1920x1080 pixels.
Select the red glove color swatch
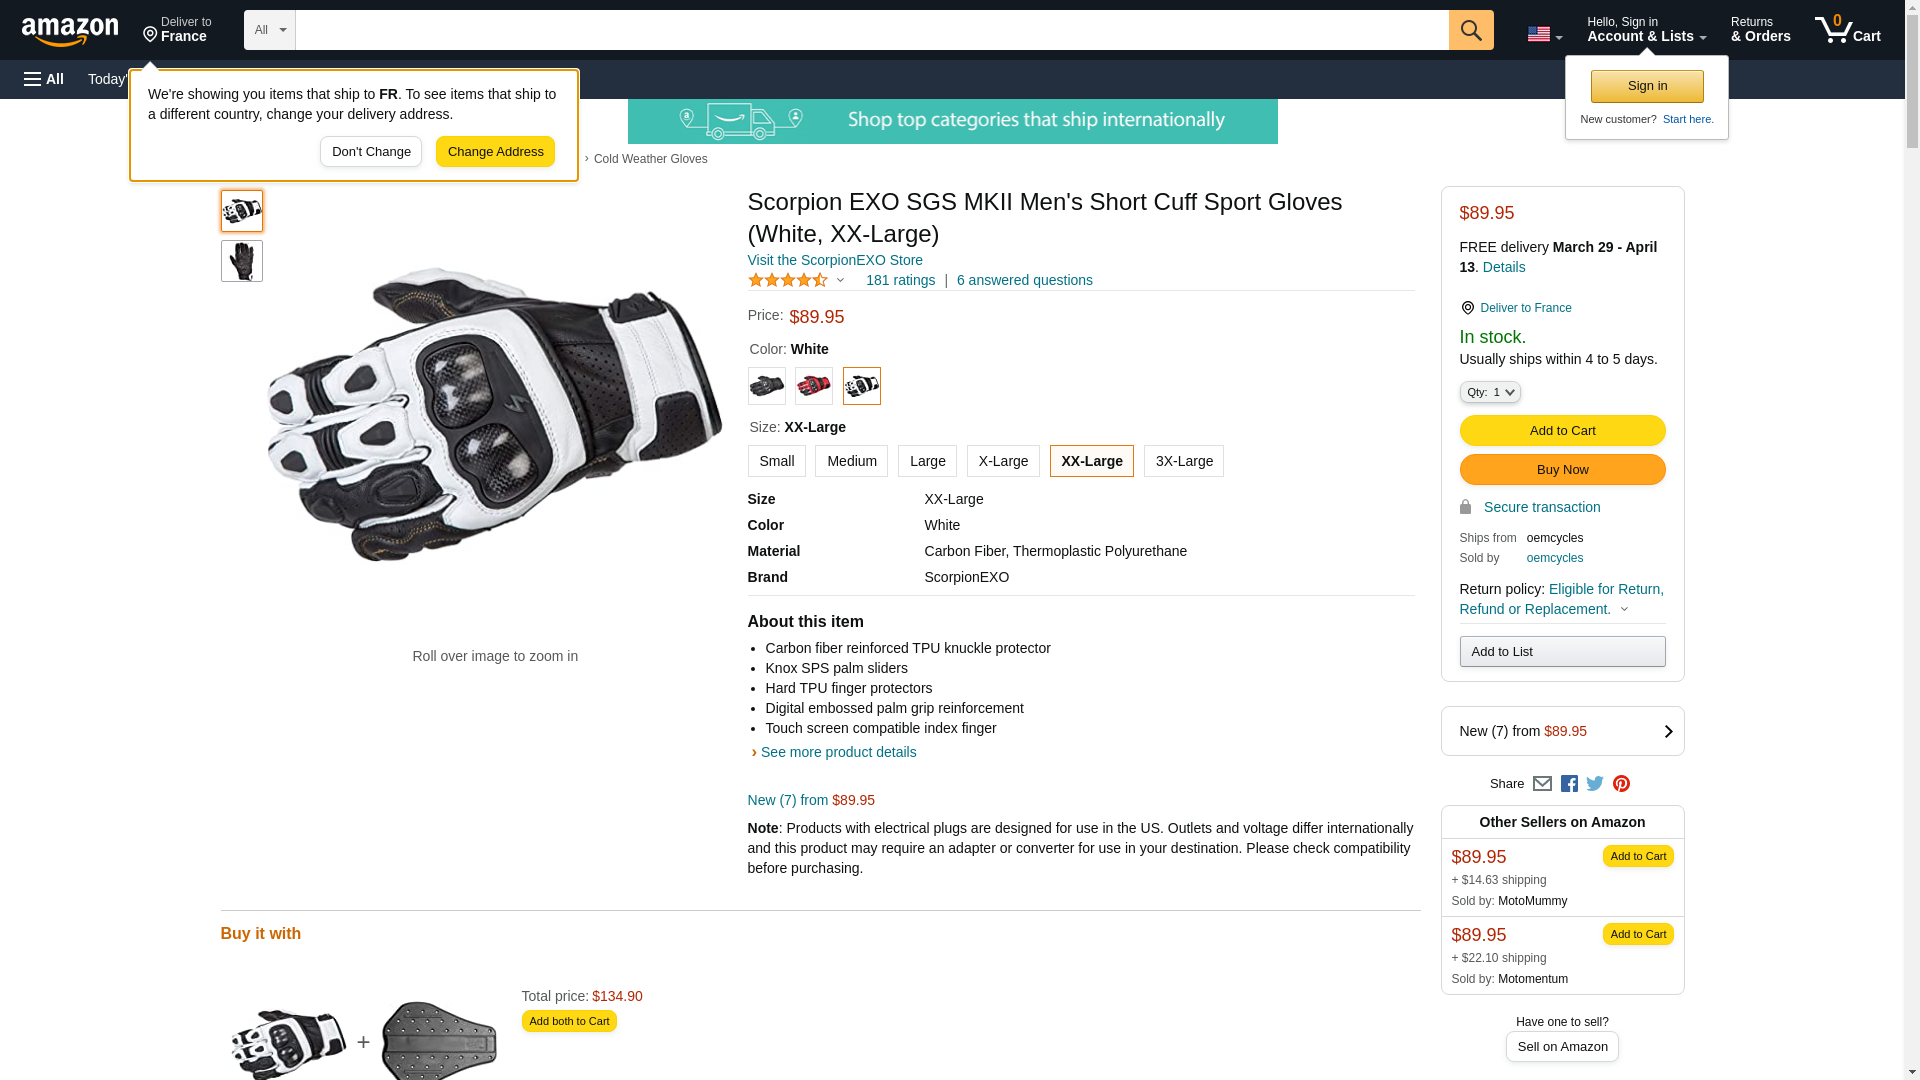click(813, 386)
